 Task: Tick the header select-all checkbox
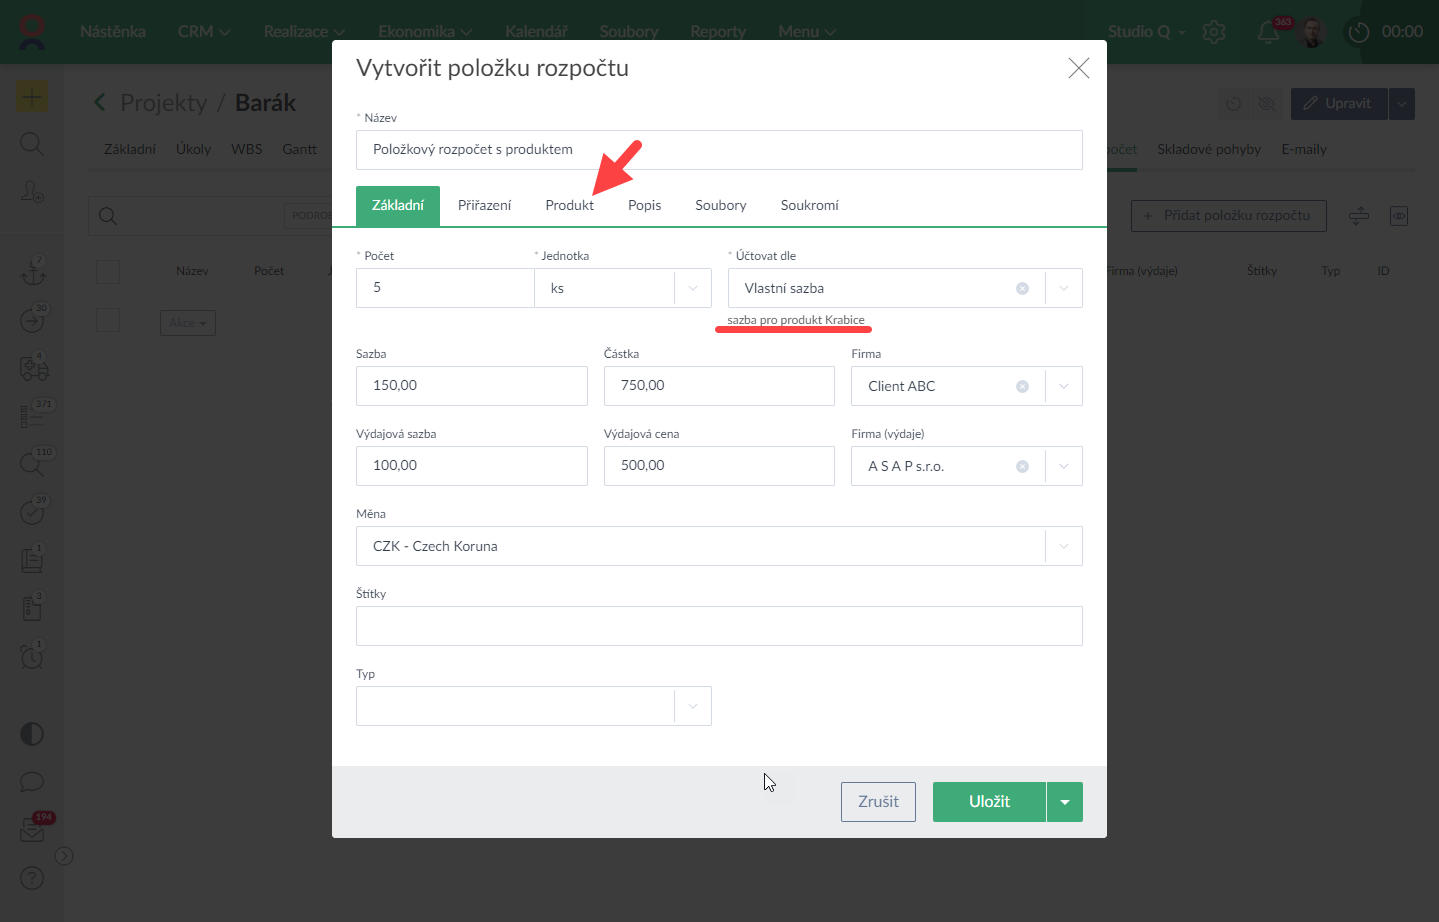pyautogui.click(x=108, y=271)
